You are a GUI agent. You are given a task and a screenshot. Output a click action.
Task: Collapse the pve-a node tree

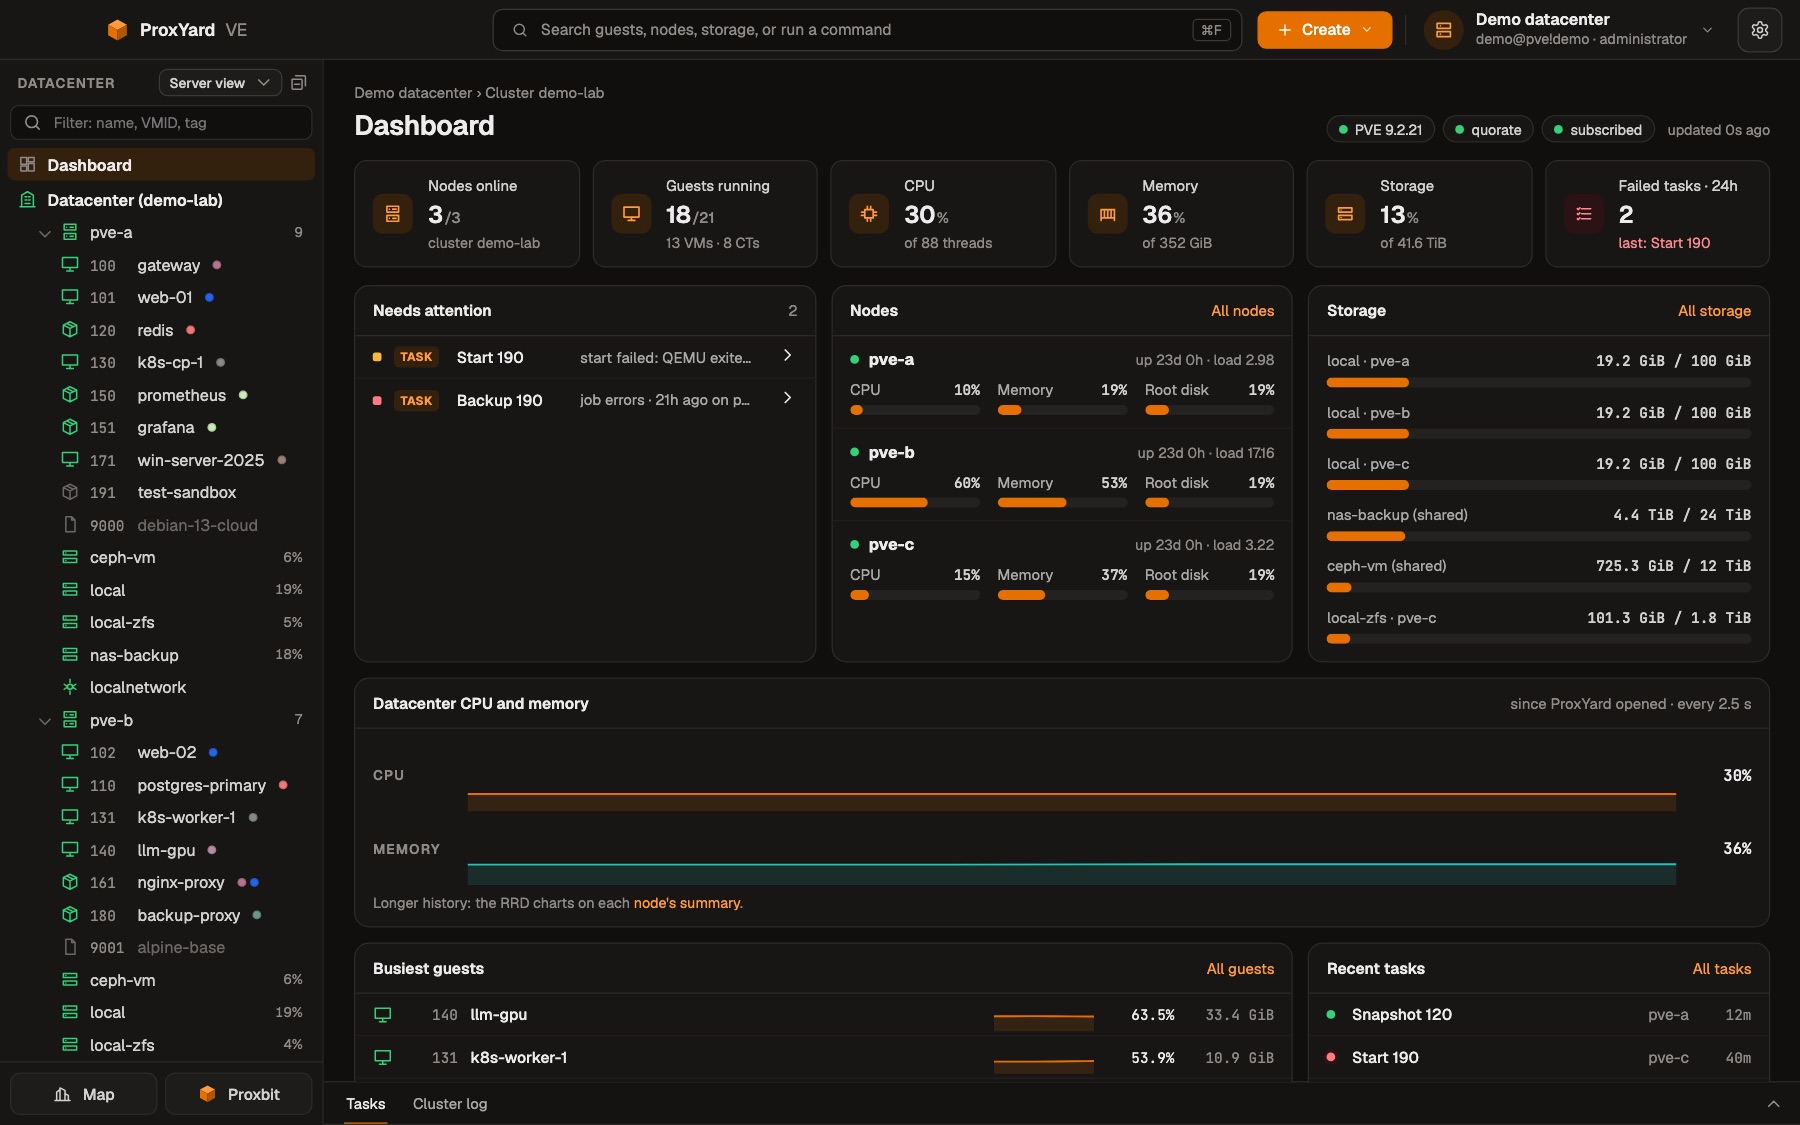(44, 233)
